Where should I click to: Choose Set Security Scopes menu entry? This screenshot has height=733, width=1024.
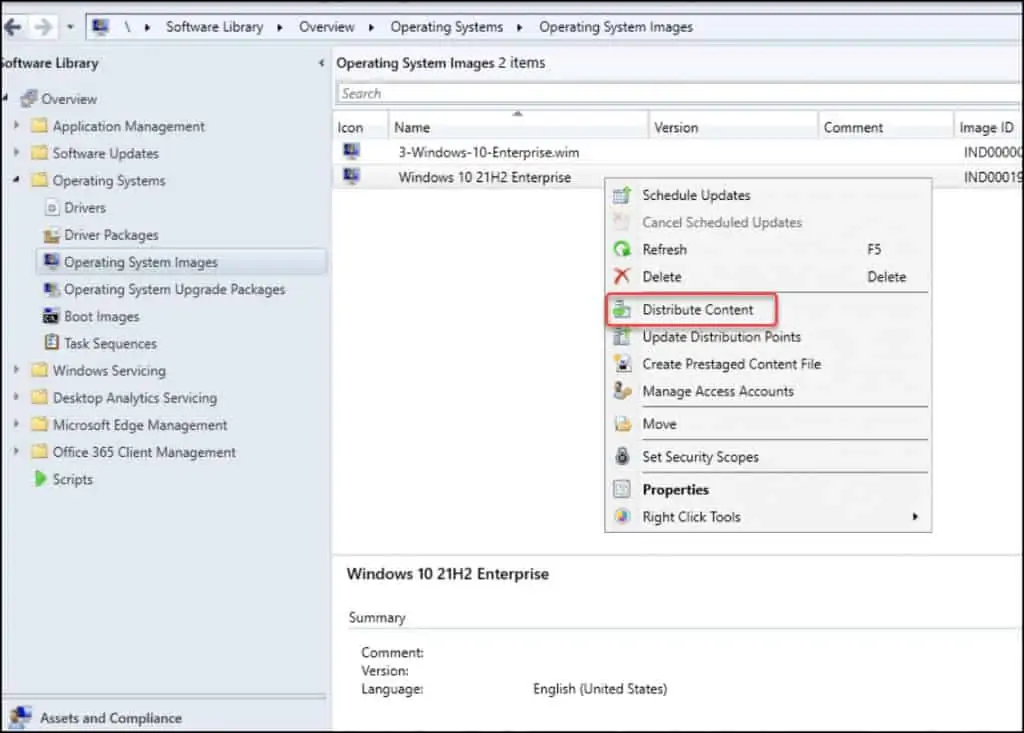coord(700,457)
